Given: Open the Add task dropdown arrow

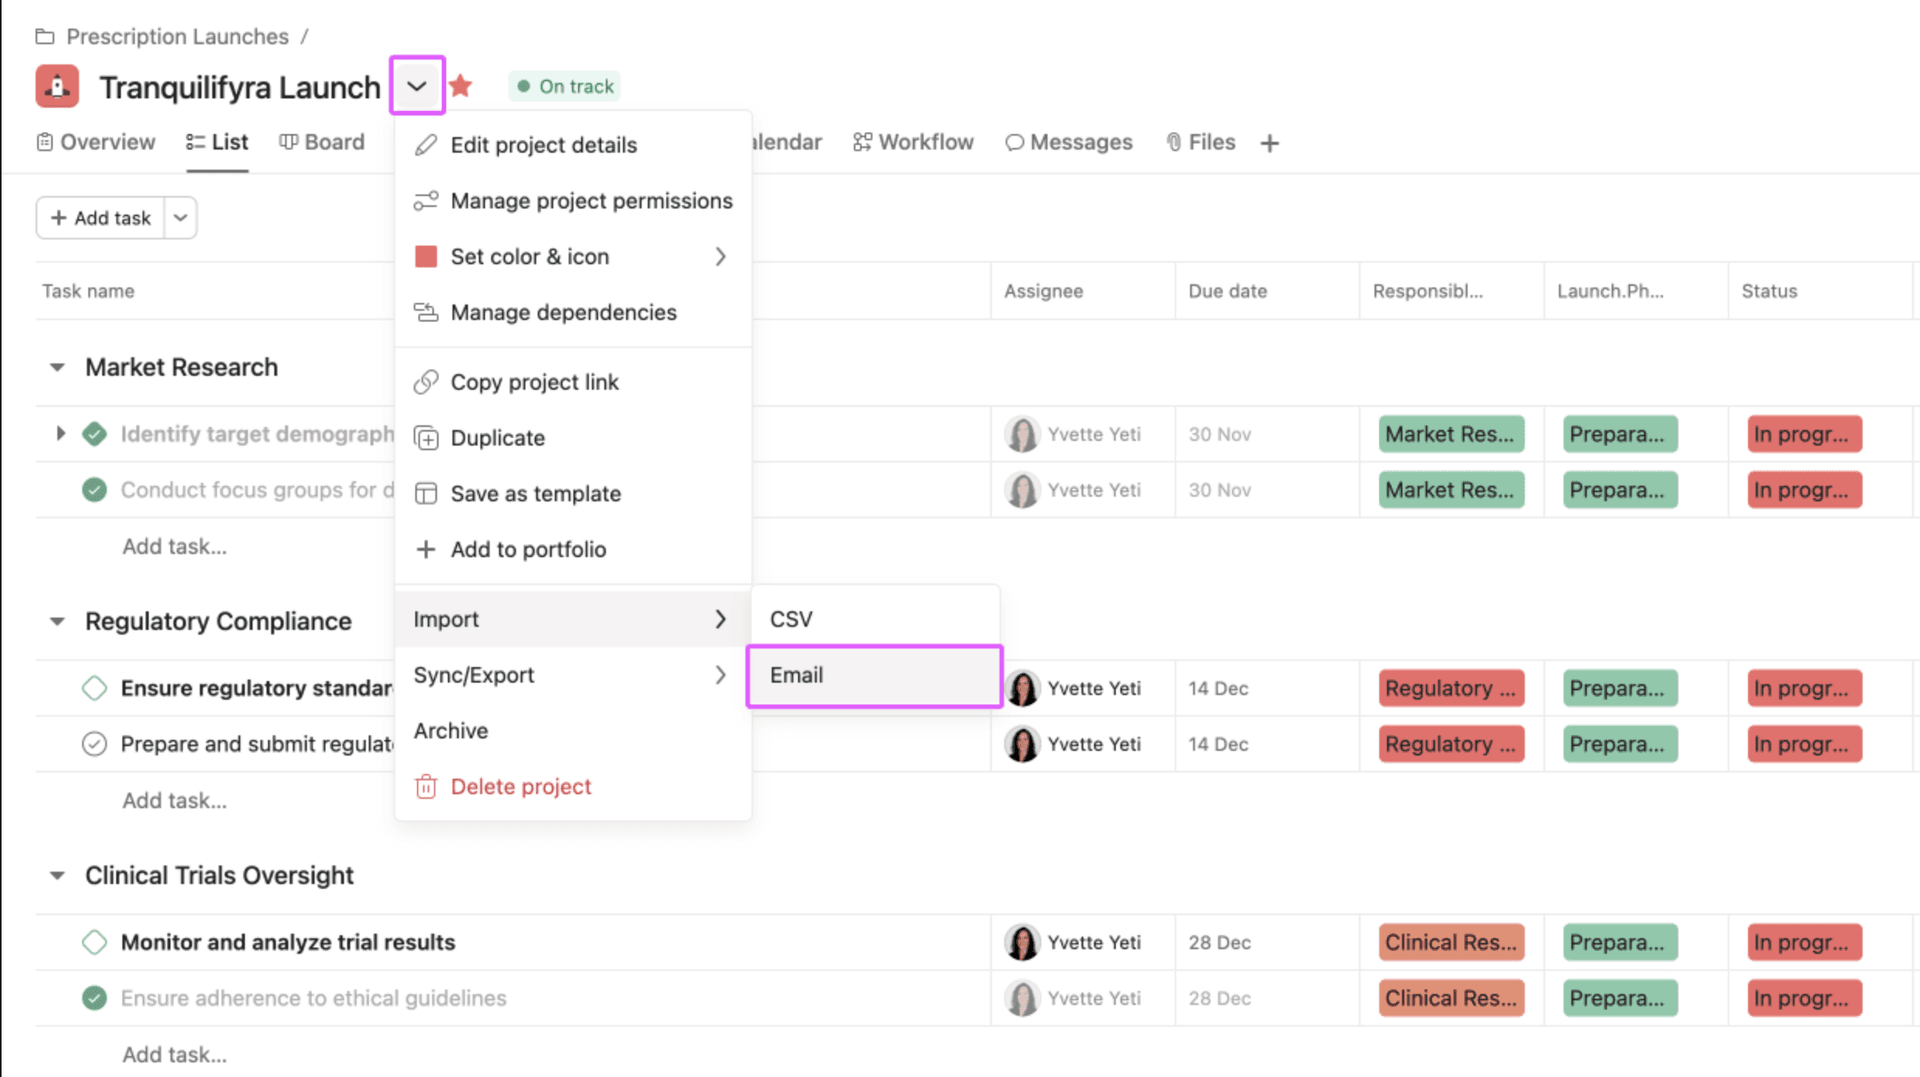Looking at the screenshot, I should pyautogui.click(x=180, y=217).
